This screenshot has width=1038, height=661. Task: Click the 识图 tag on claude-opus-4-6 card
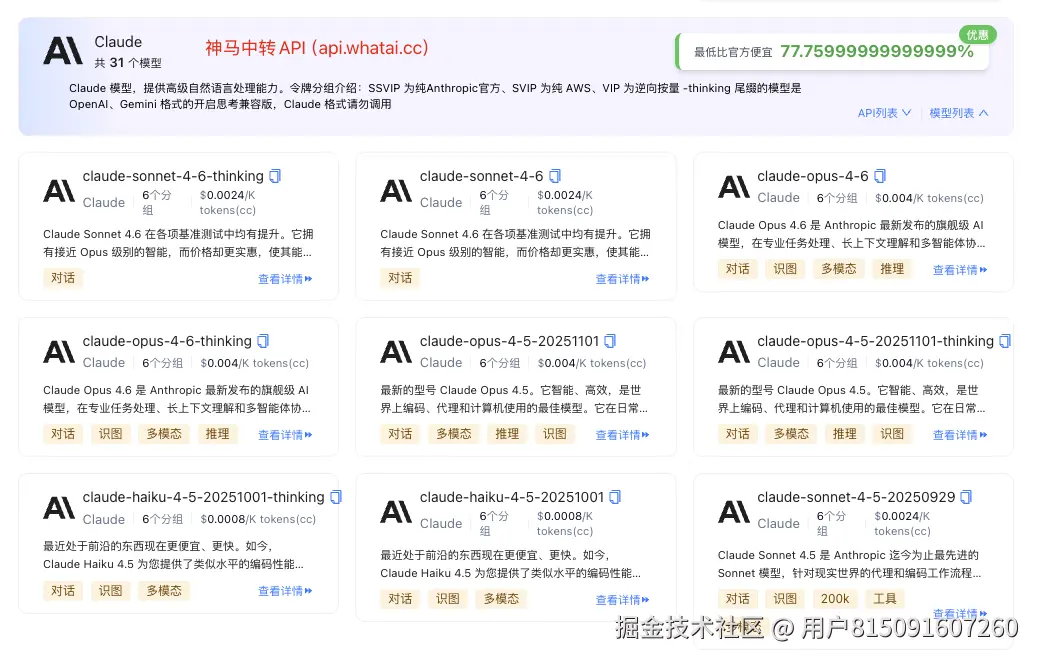[785, 269]
